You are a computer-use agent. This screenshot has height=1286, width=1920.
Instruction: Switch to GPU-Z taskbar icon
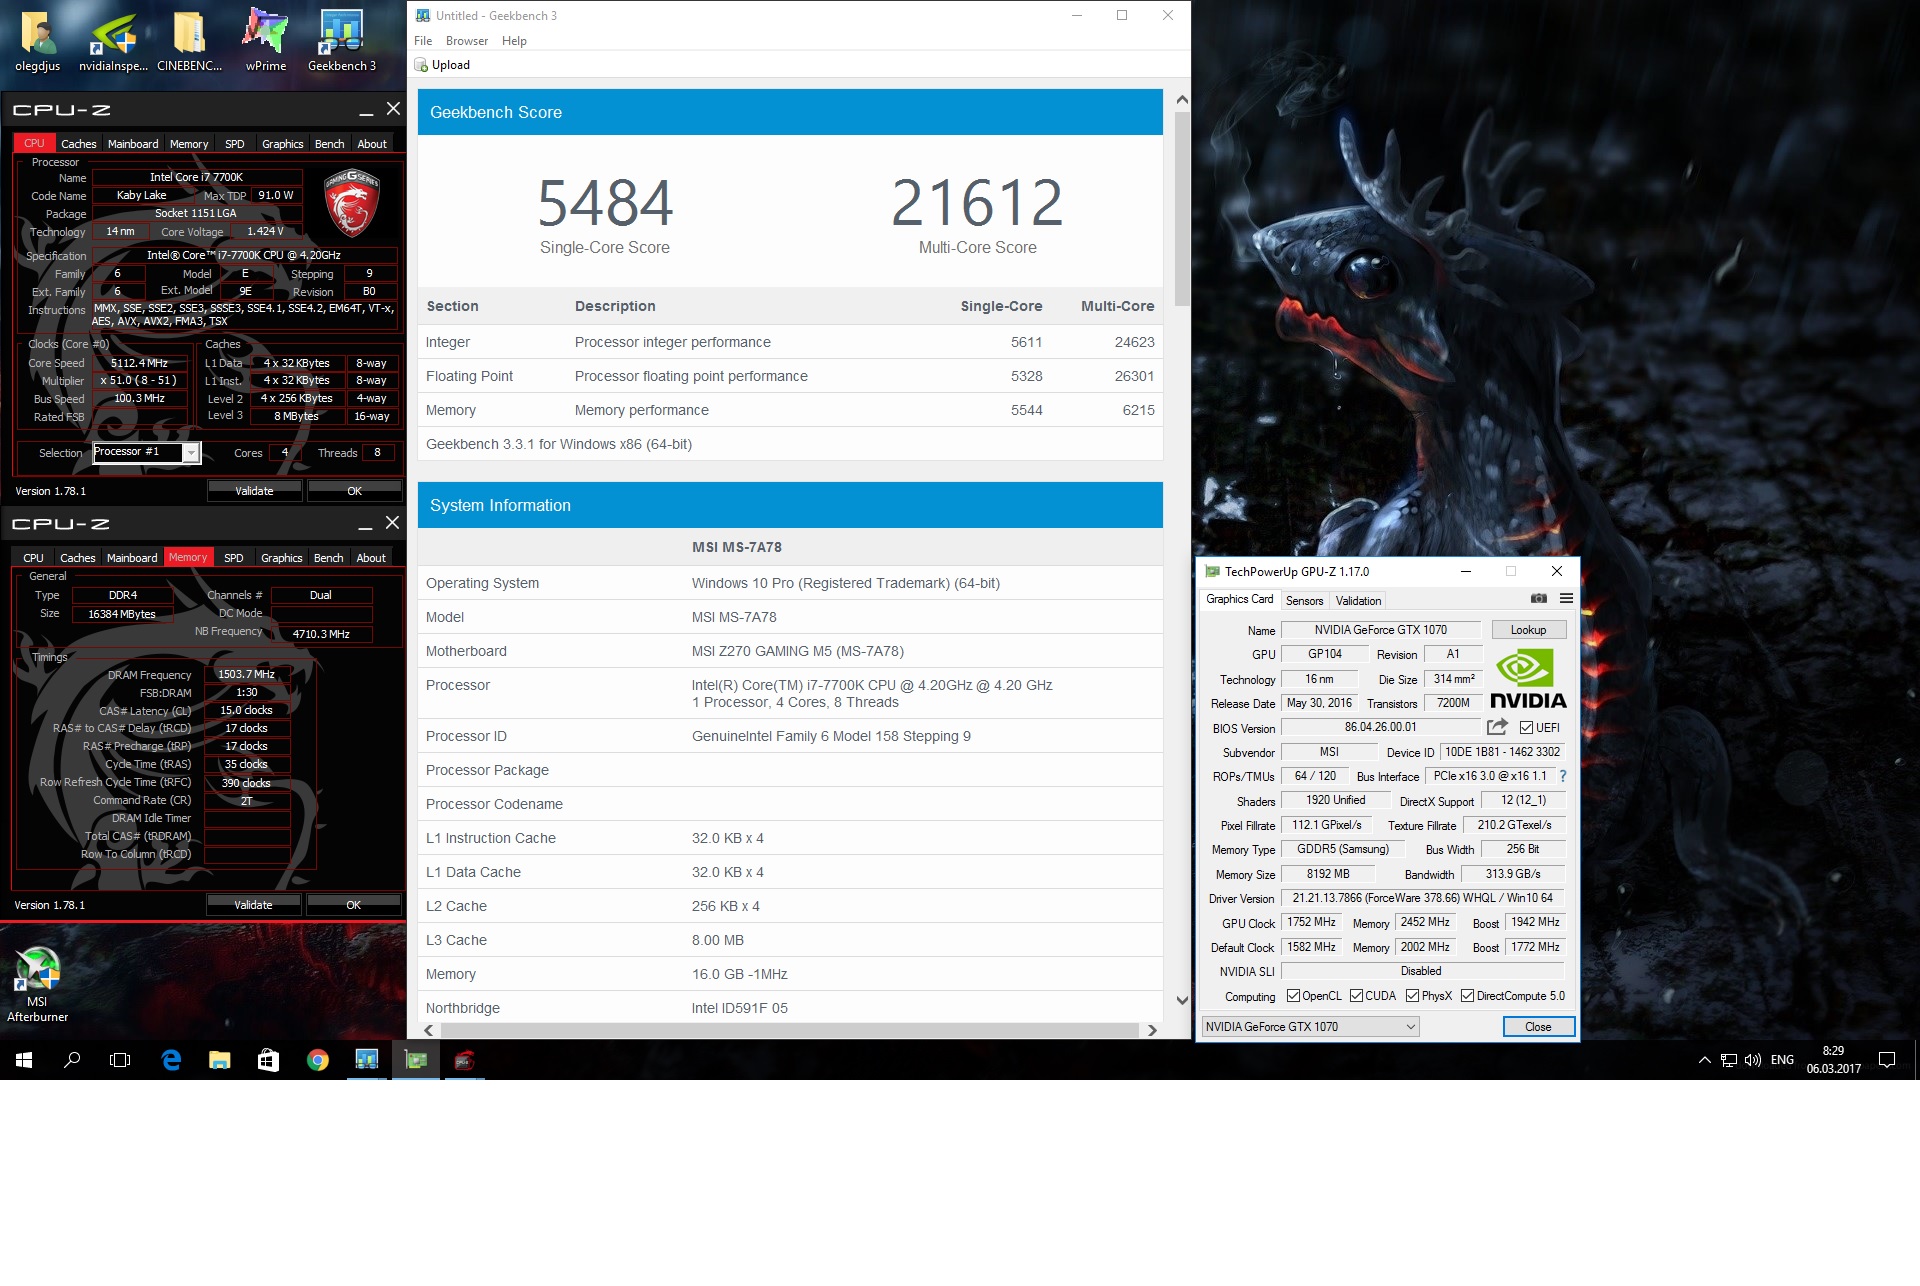click(x=415, y=1060)
